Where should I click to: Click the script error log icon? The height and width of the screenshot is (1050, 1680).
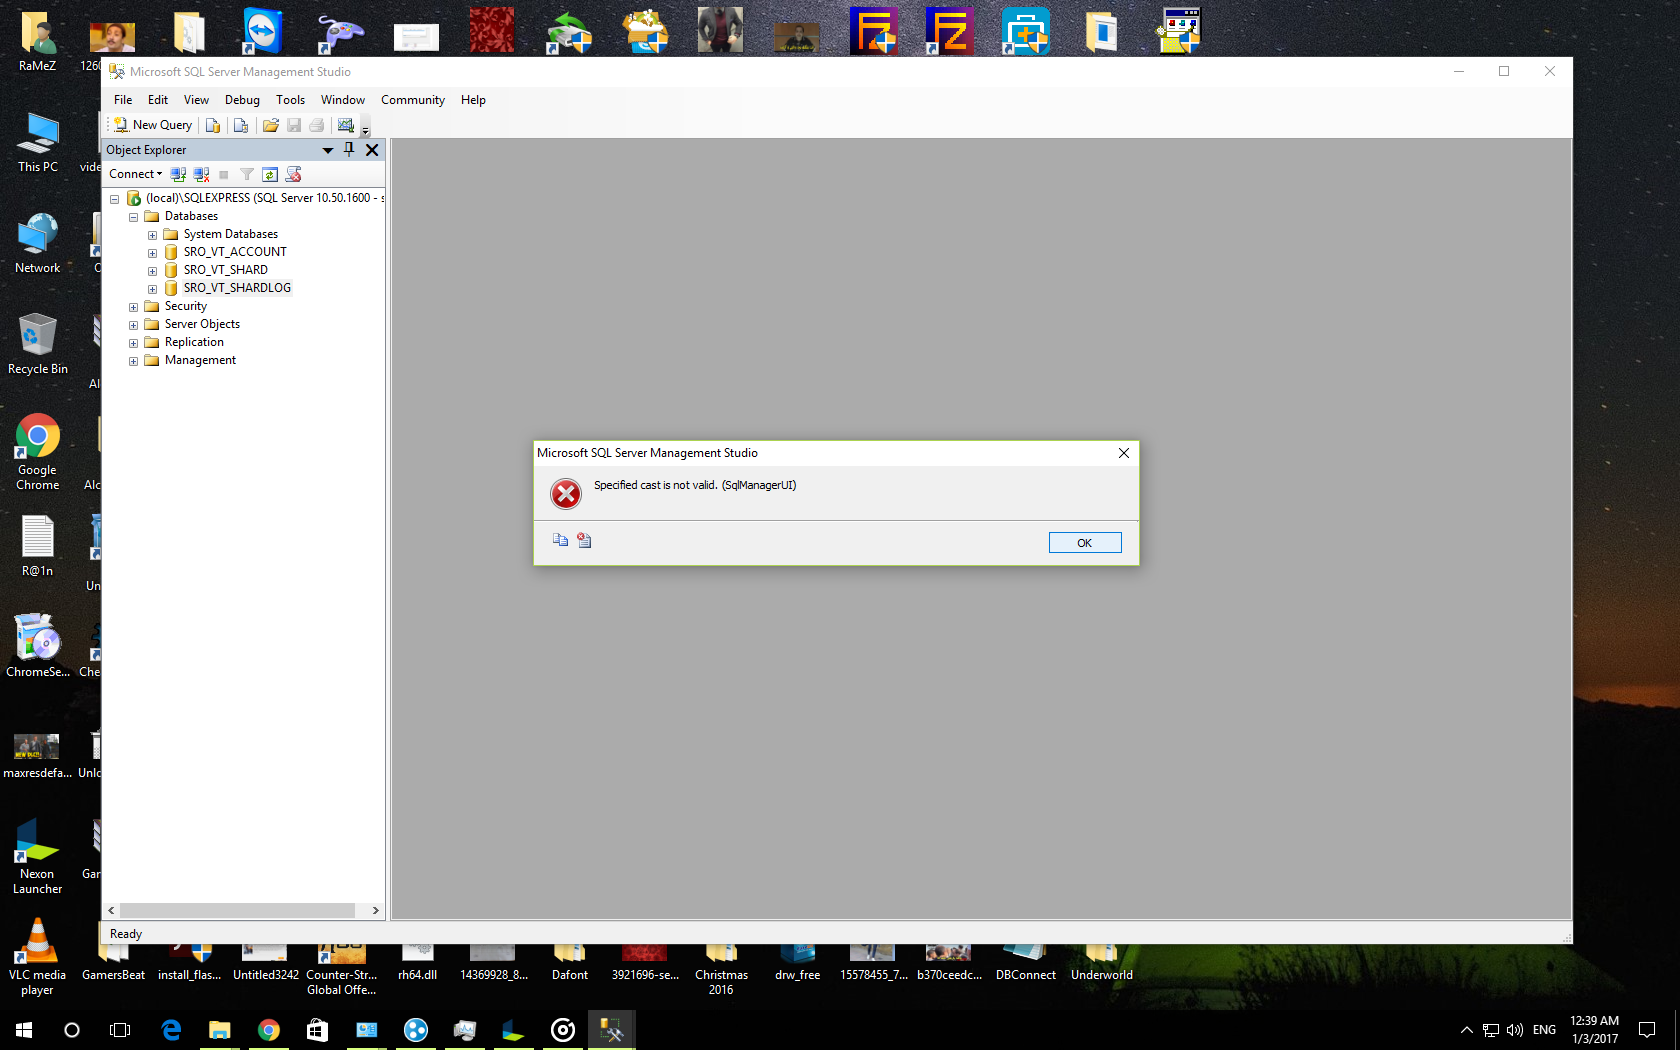tap(293, 174)
